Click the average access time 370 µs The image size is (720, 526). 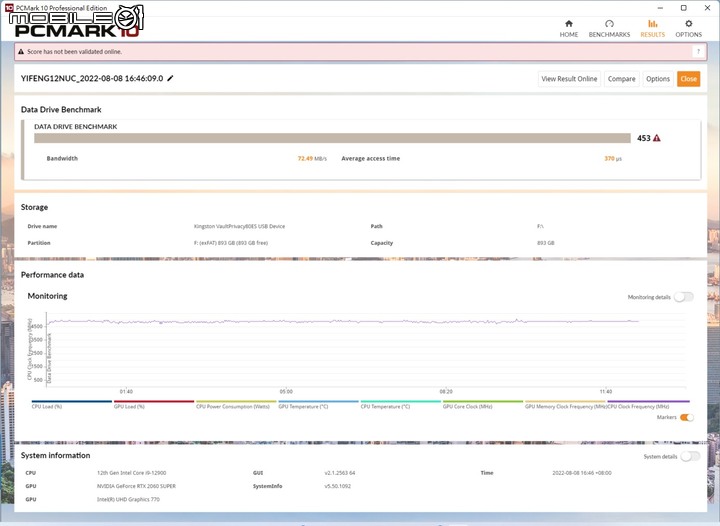point(613,158)
